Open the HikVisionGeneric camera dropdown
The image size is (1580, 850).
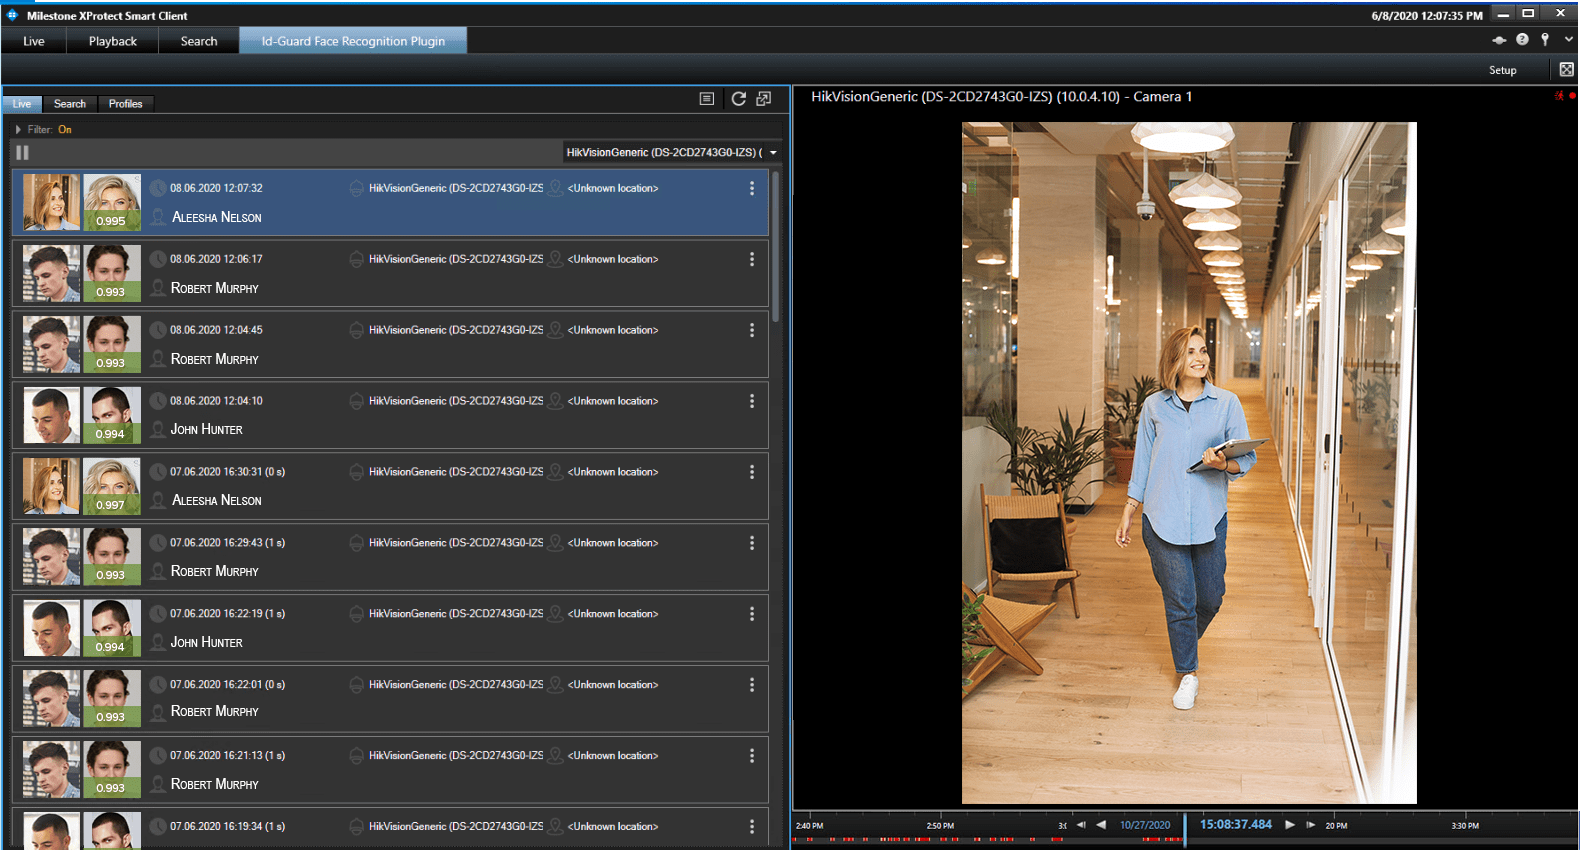click(x=672, y=153)
